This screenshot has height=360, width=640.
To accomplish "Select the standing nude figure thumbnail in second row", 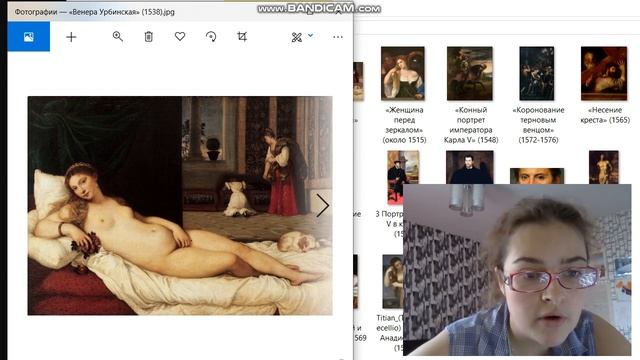I will coord(604,167).
